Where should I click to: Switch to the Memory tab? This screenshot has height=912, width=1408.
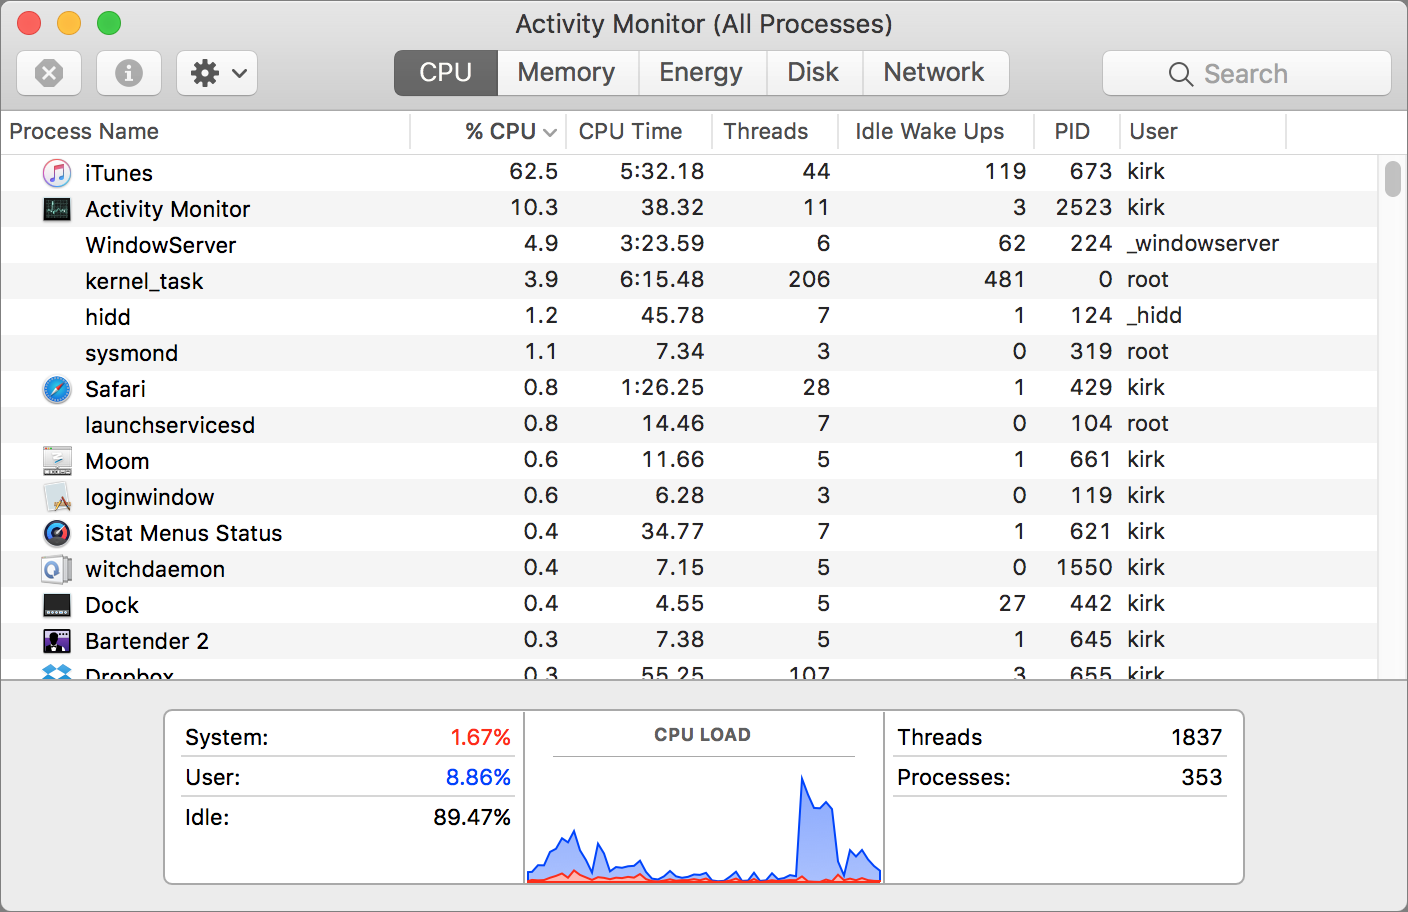(x=566, y=73)
